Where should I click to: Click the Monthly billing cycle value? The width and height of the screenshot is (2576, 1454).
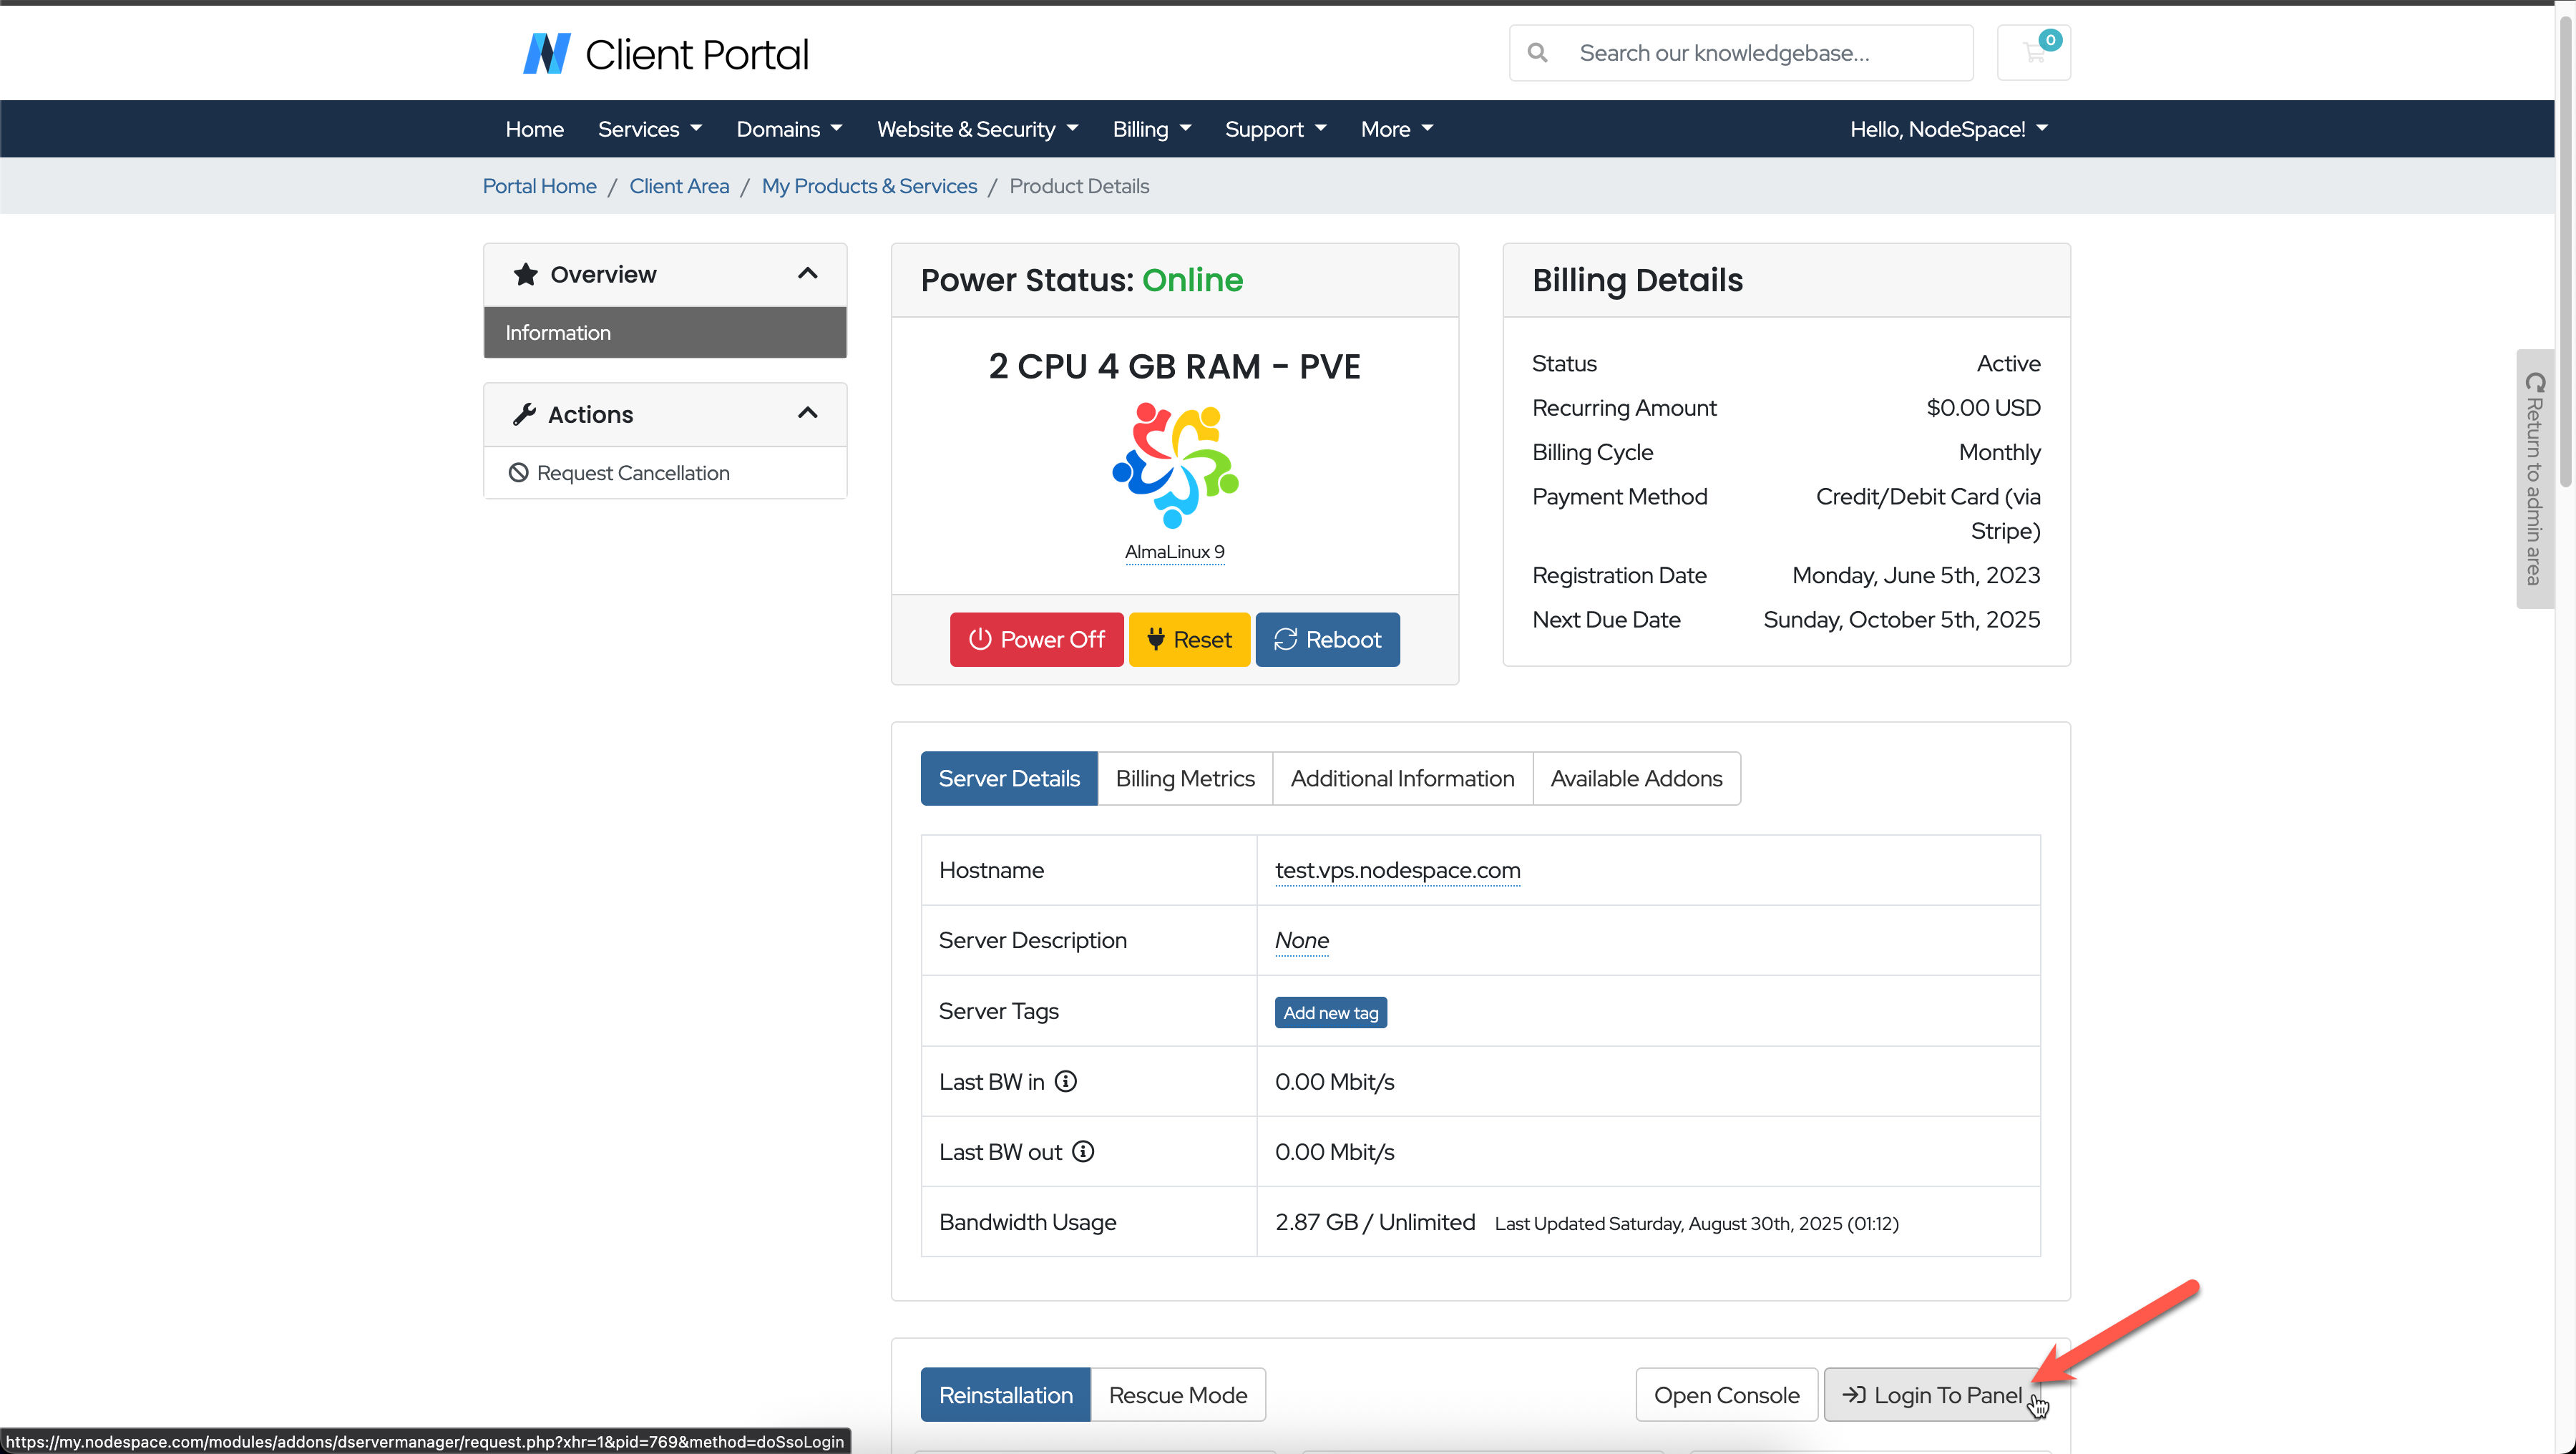[x=1999, y=452]
